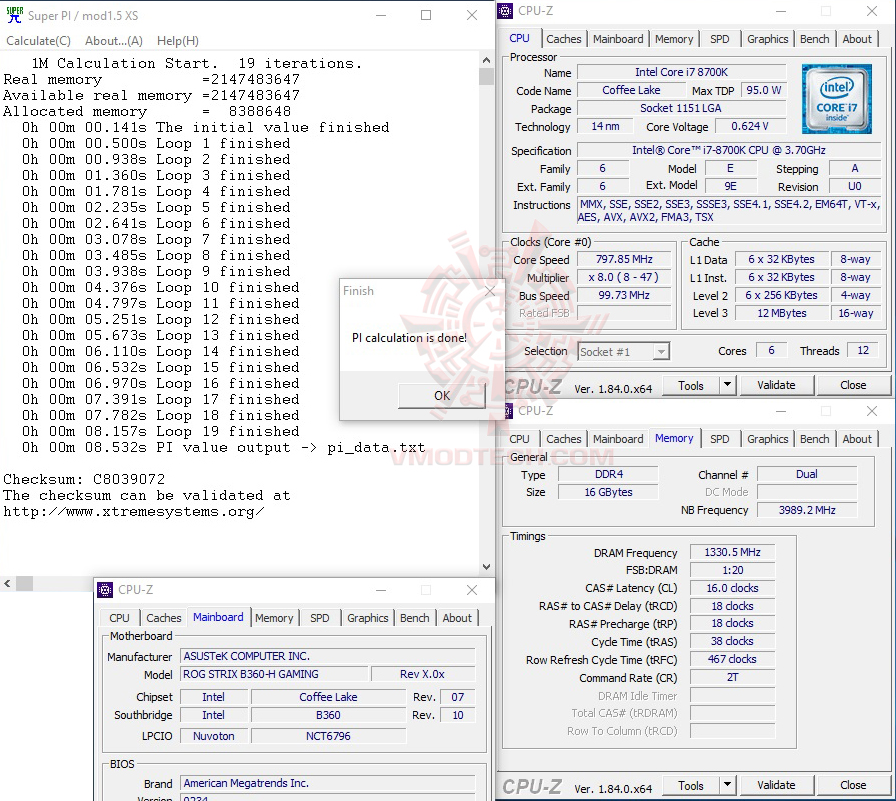Click OK on the PI calculation done dialog
This screenshot has height=801, width=896.
(x=441, y=396)
